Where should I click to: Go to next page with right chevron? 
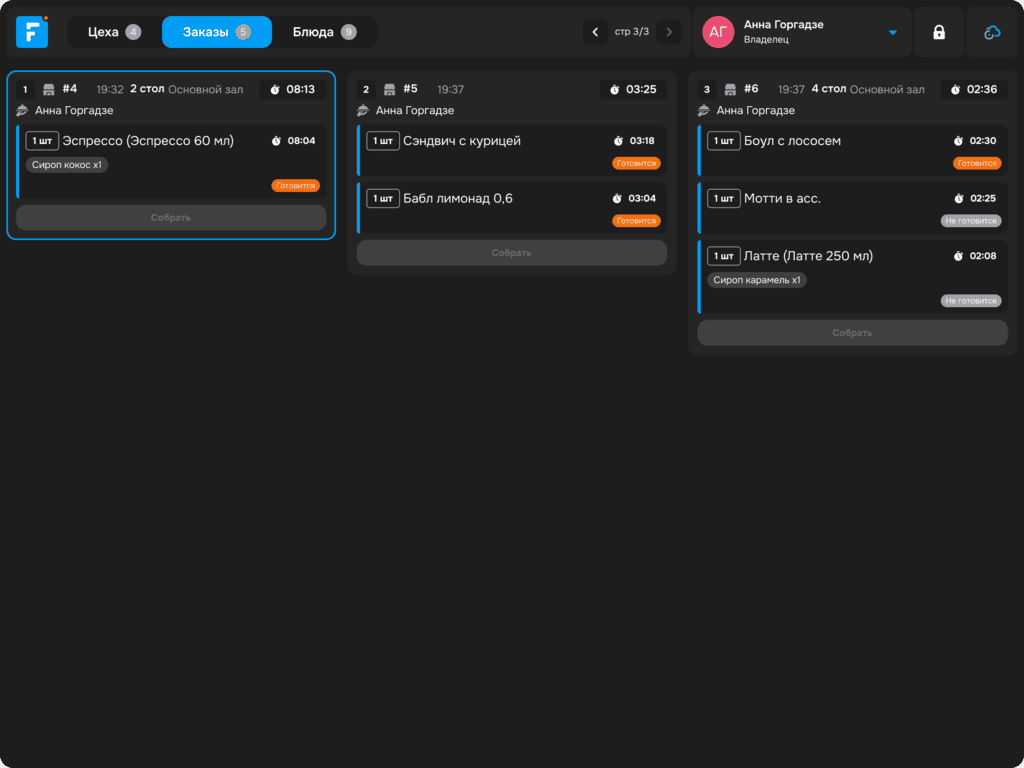[x=669, y=32]
